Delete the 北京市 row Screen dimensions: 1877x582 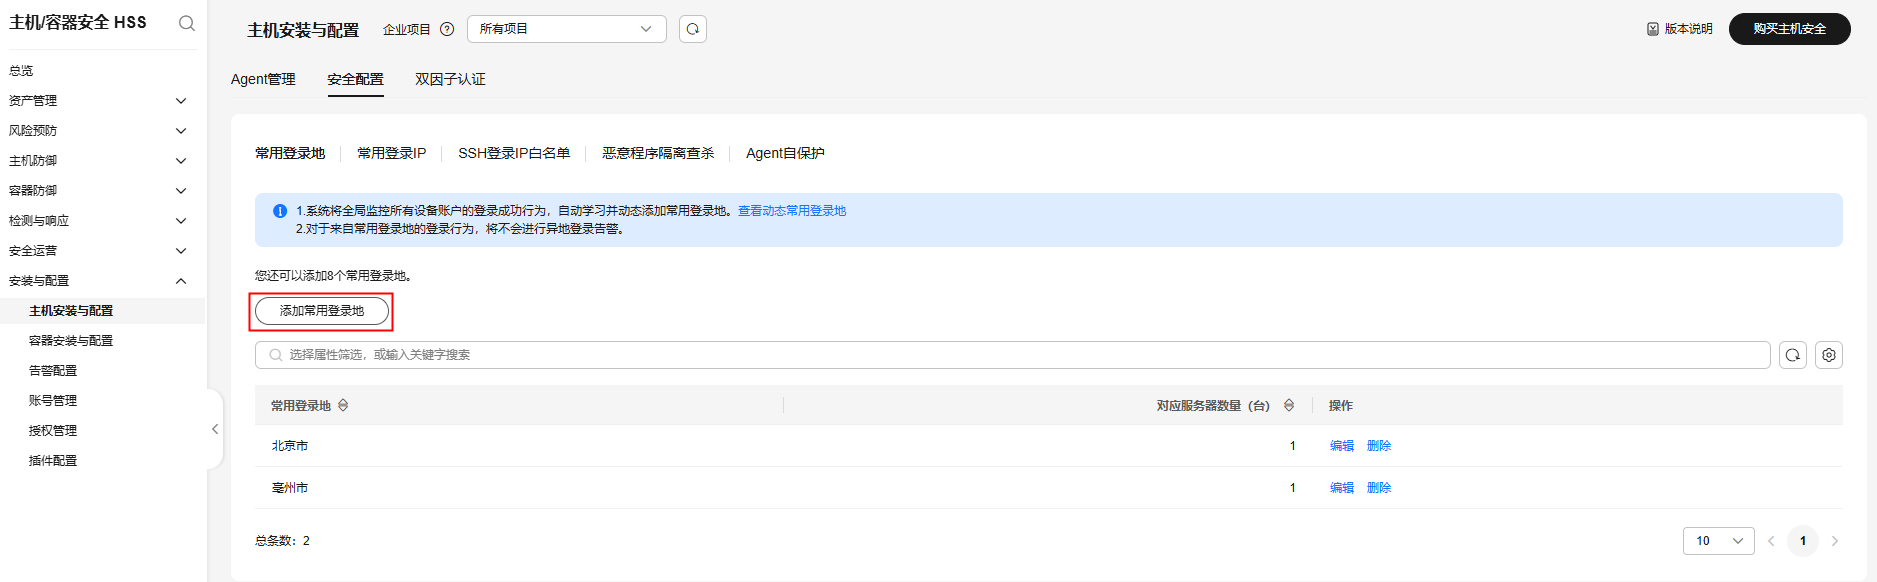1379,446
